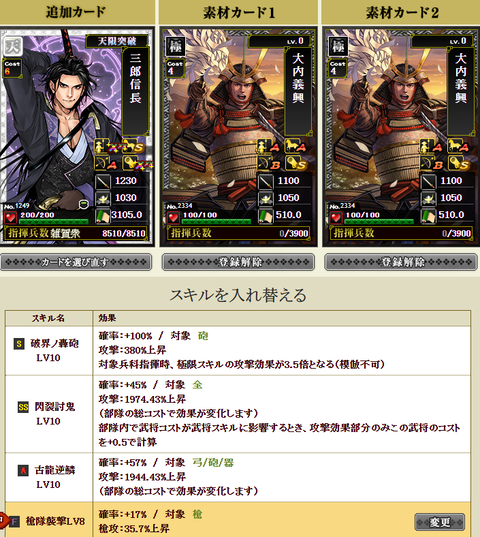Click the A rank icon beside 古龍逆鱗
Screen dimensions: 480x537
click(23, 471)
